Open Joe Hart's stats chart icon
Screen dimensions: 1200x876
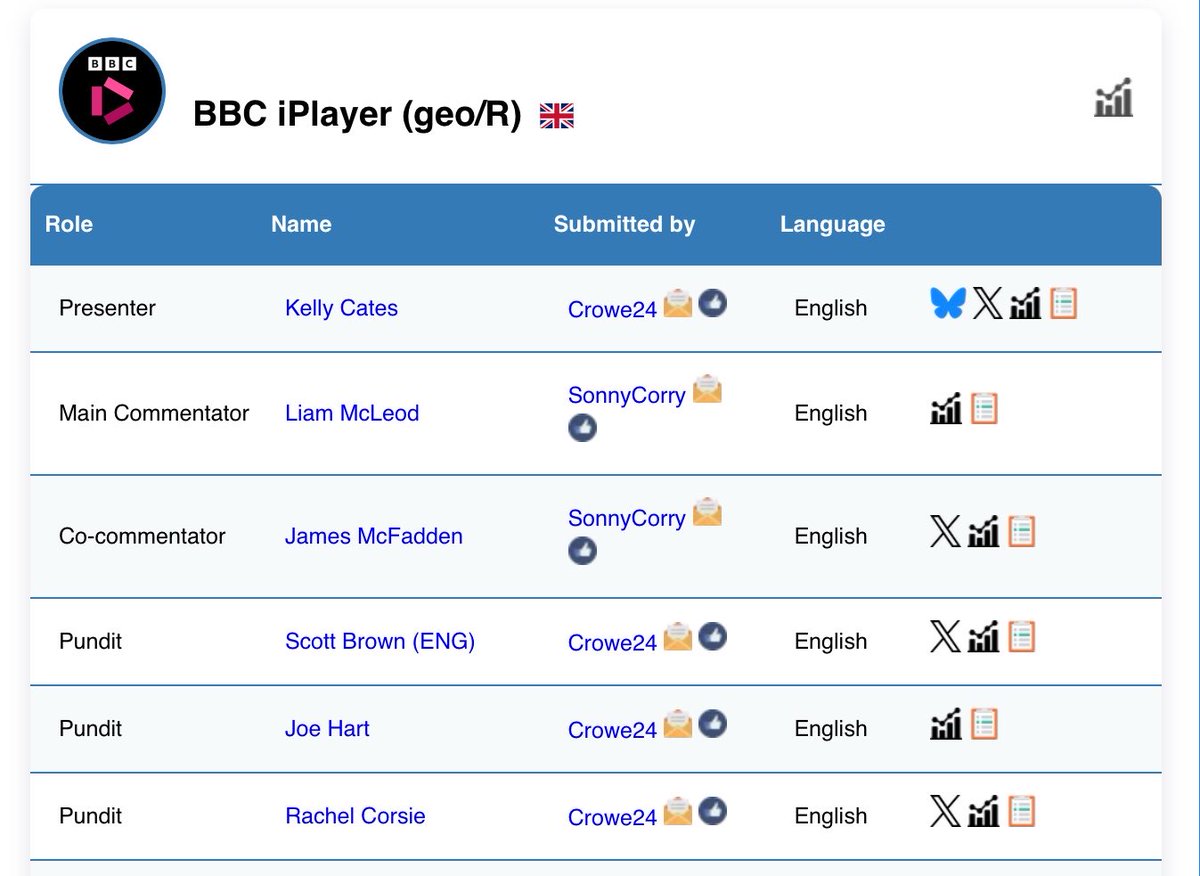pyautogui.click(x=946, y=723)
